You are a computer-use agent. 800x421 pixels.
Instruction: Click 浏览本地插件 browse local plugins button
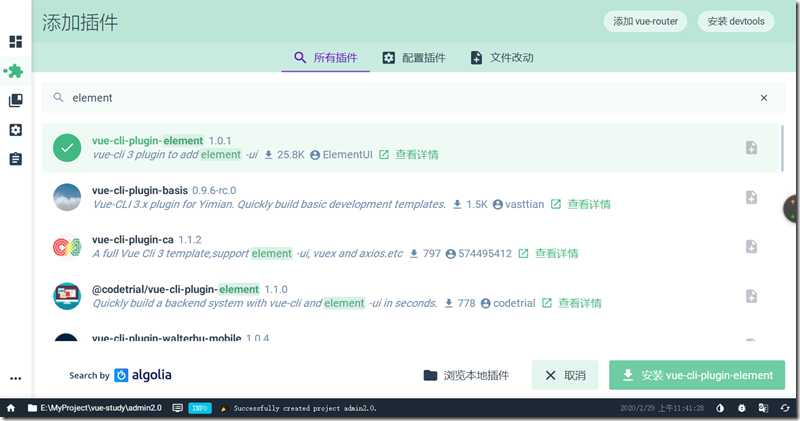(x=466, y=376)
